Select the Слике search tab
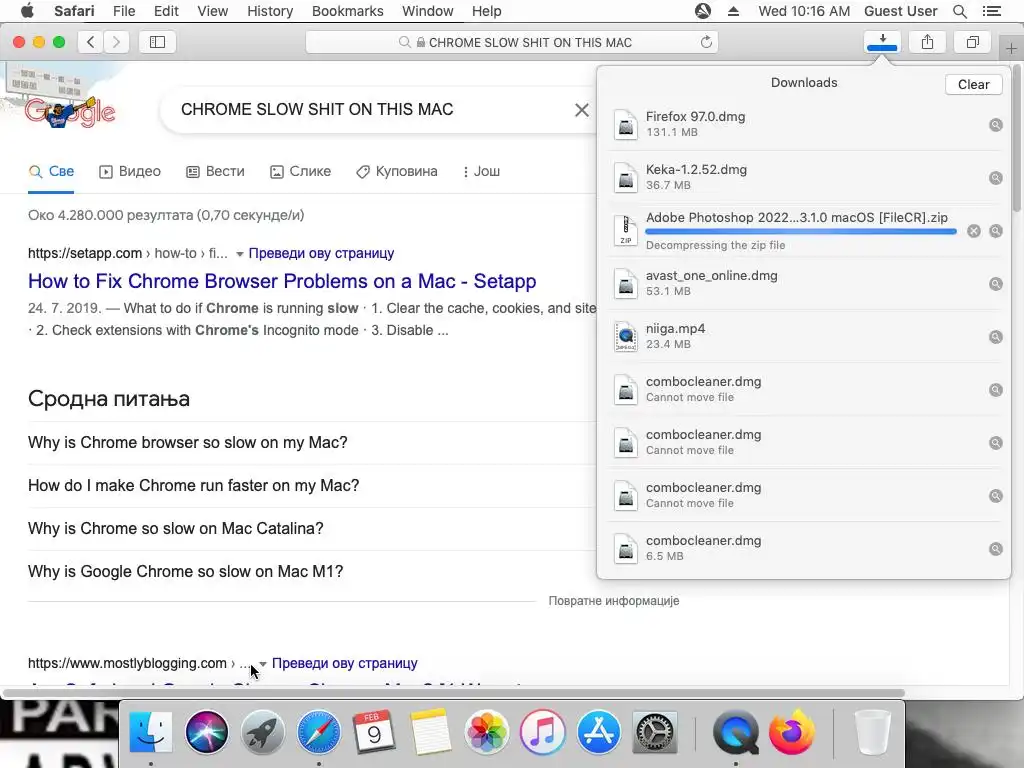The height and width of the screenshot is (768, 1024). coord(300,171)
